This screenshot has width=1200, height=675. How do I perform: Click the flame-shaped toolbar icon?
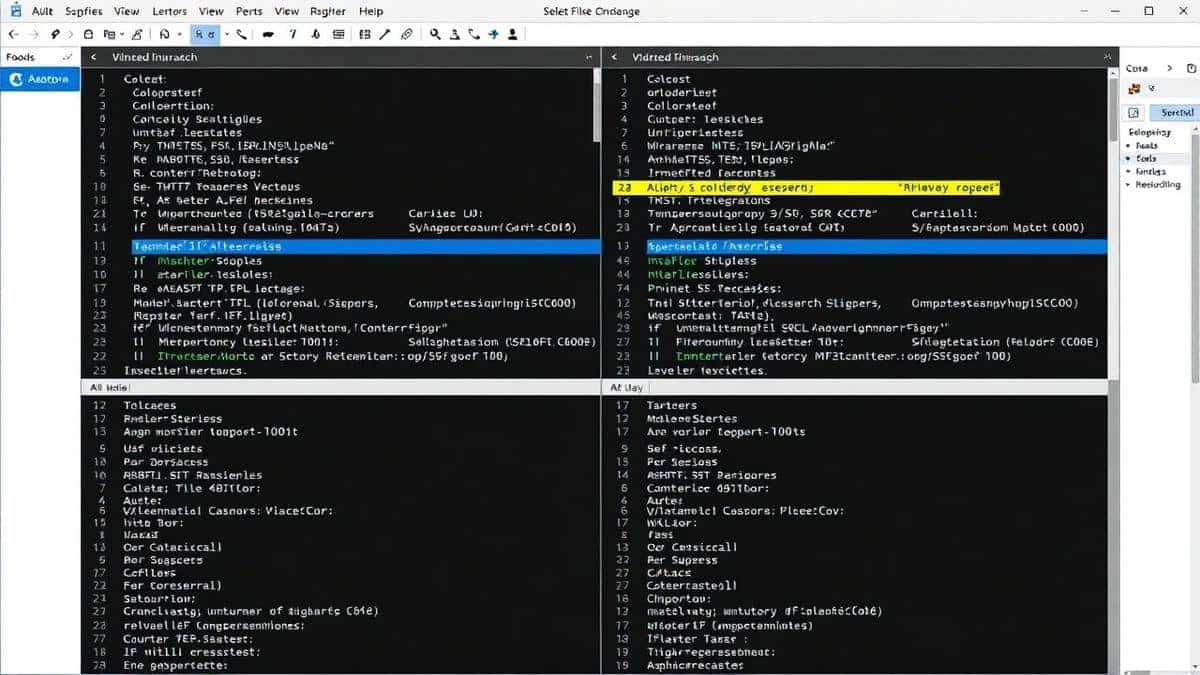[x=316, y=34]
